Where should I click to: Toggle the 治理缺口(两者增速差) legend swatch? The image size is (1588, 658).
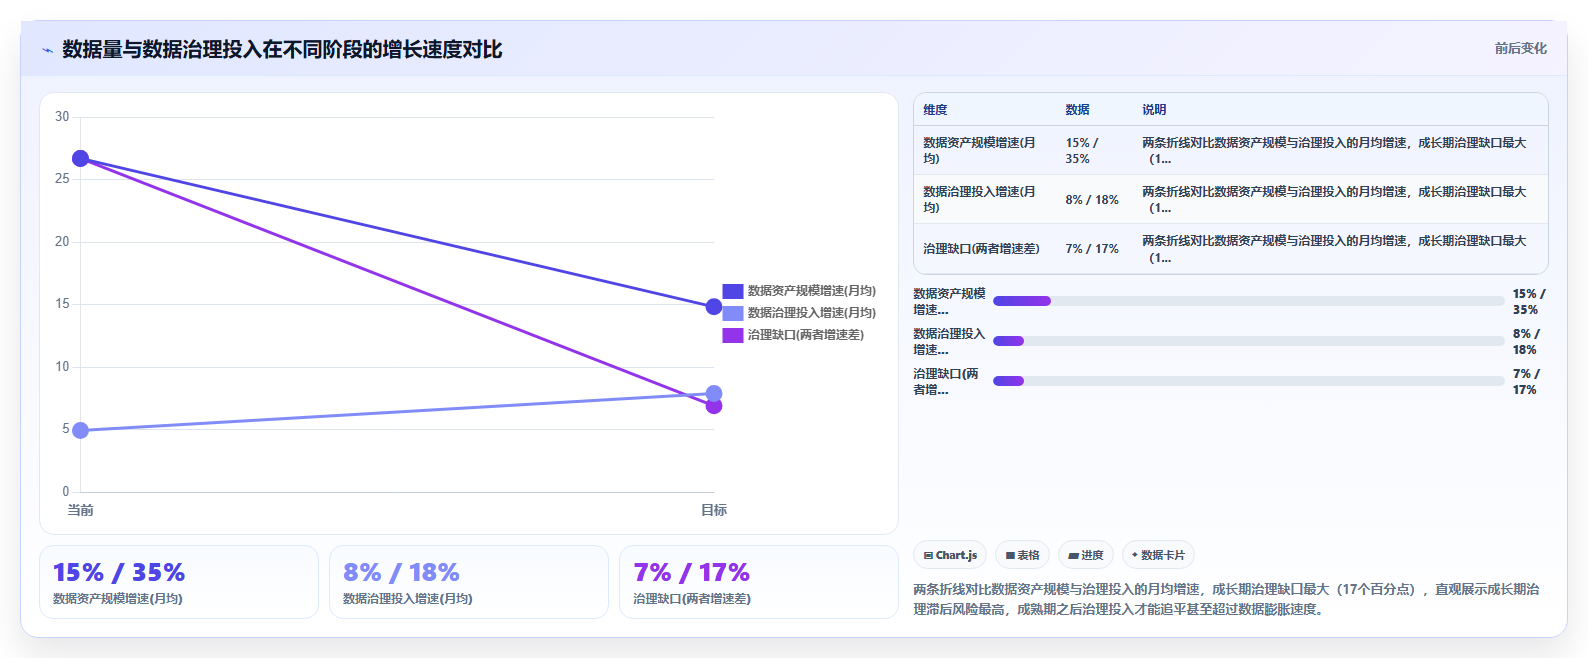pyautogui.click(x=733, y=335)
